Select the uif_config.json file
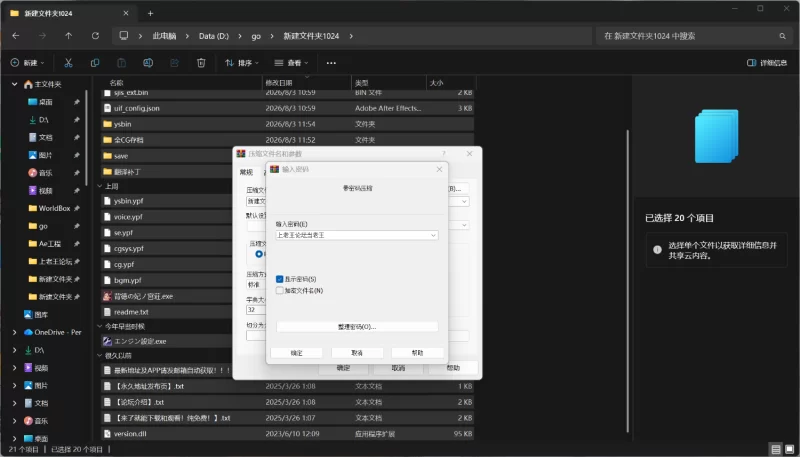 coord(288,108)
